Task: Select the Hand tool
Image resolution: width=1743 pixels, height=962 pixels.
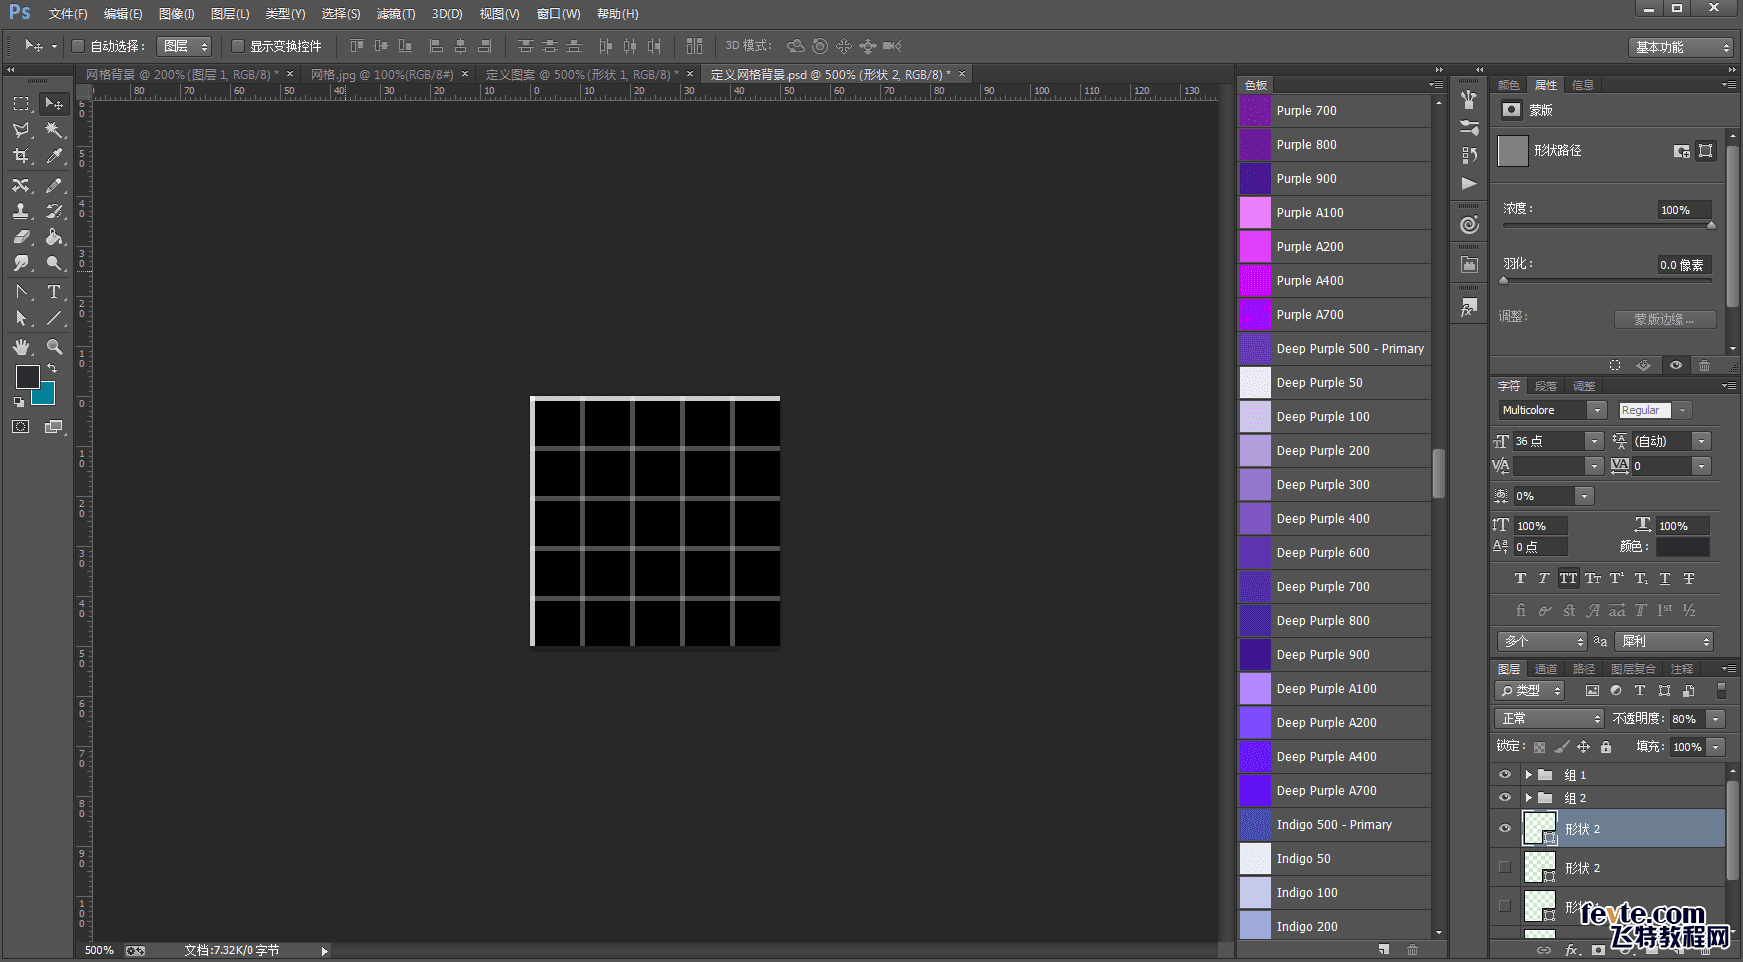Action: [21, 347]
